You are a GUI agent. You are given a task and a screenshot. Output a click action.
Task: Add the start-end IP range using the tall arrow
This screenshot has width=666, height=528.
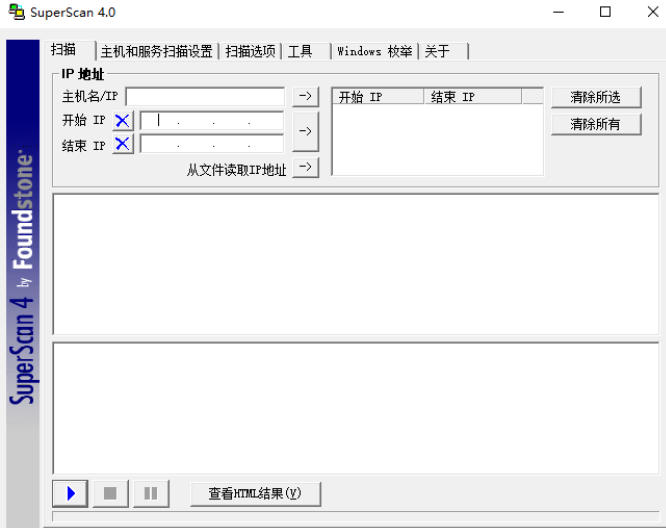305,131
